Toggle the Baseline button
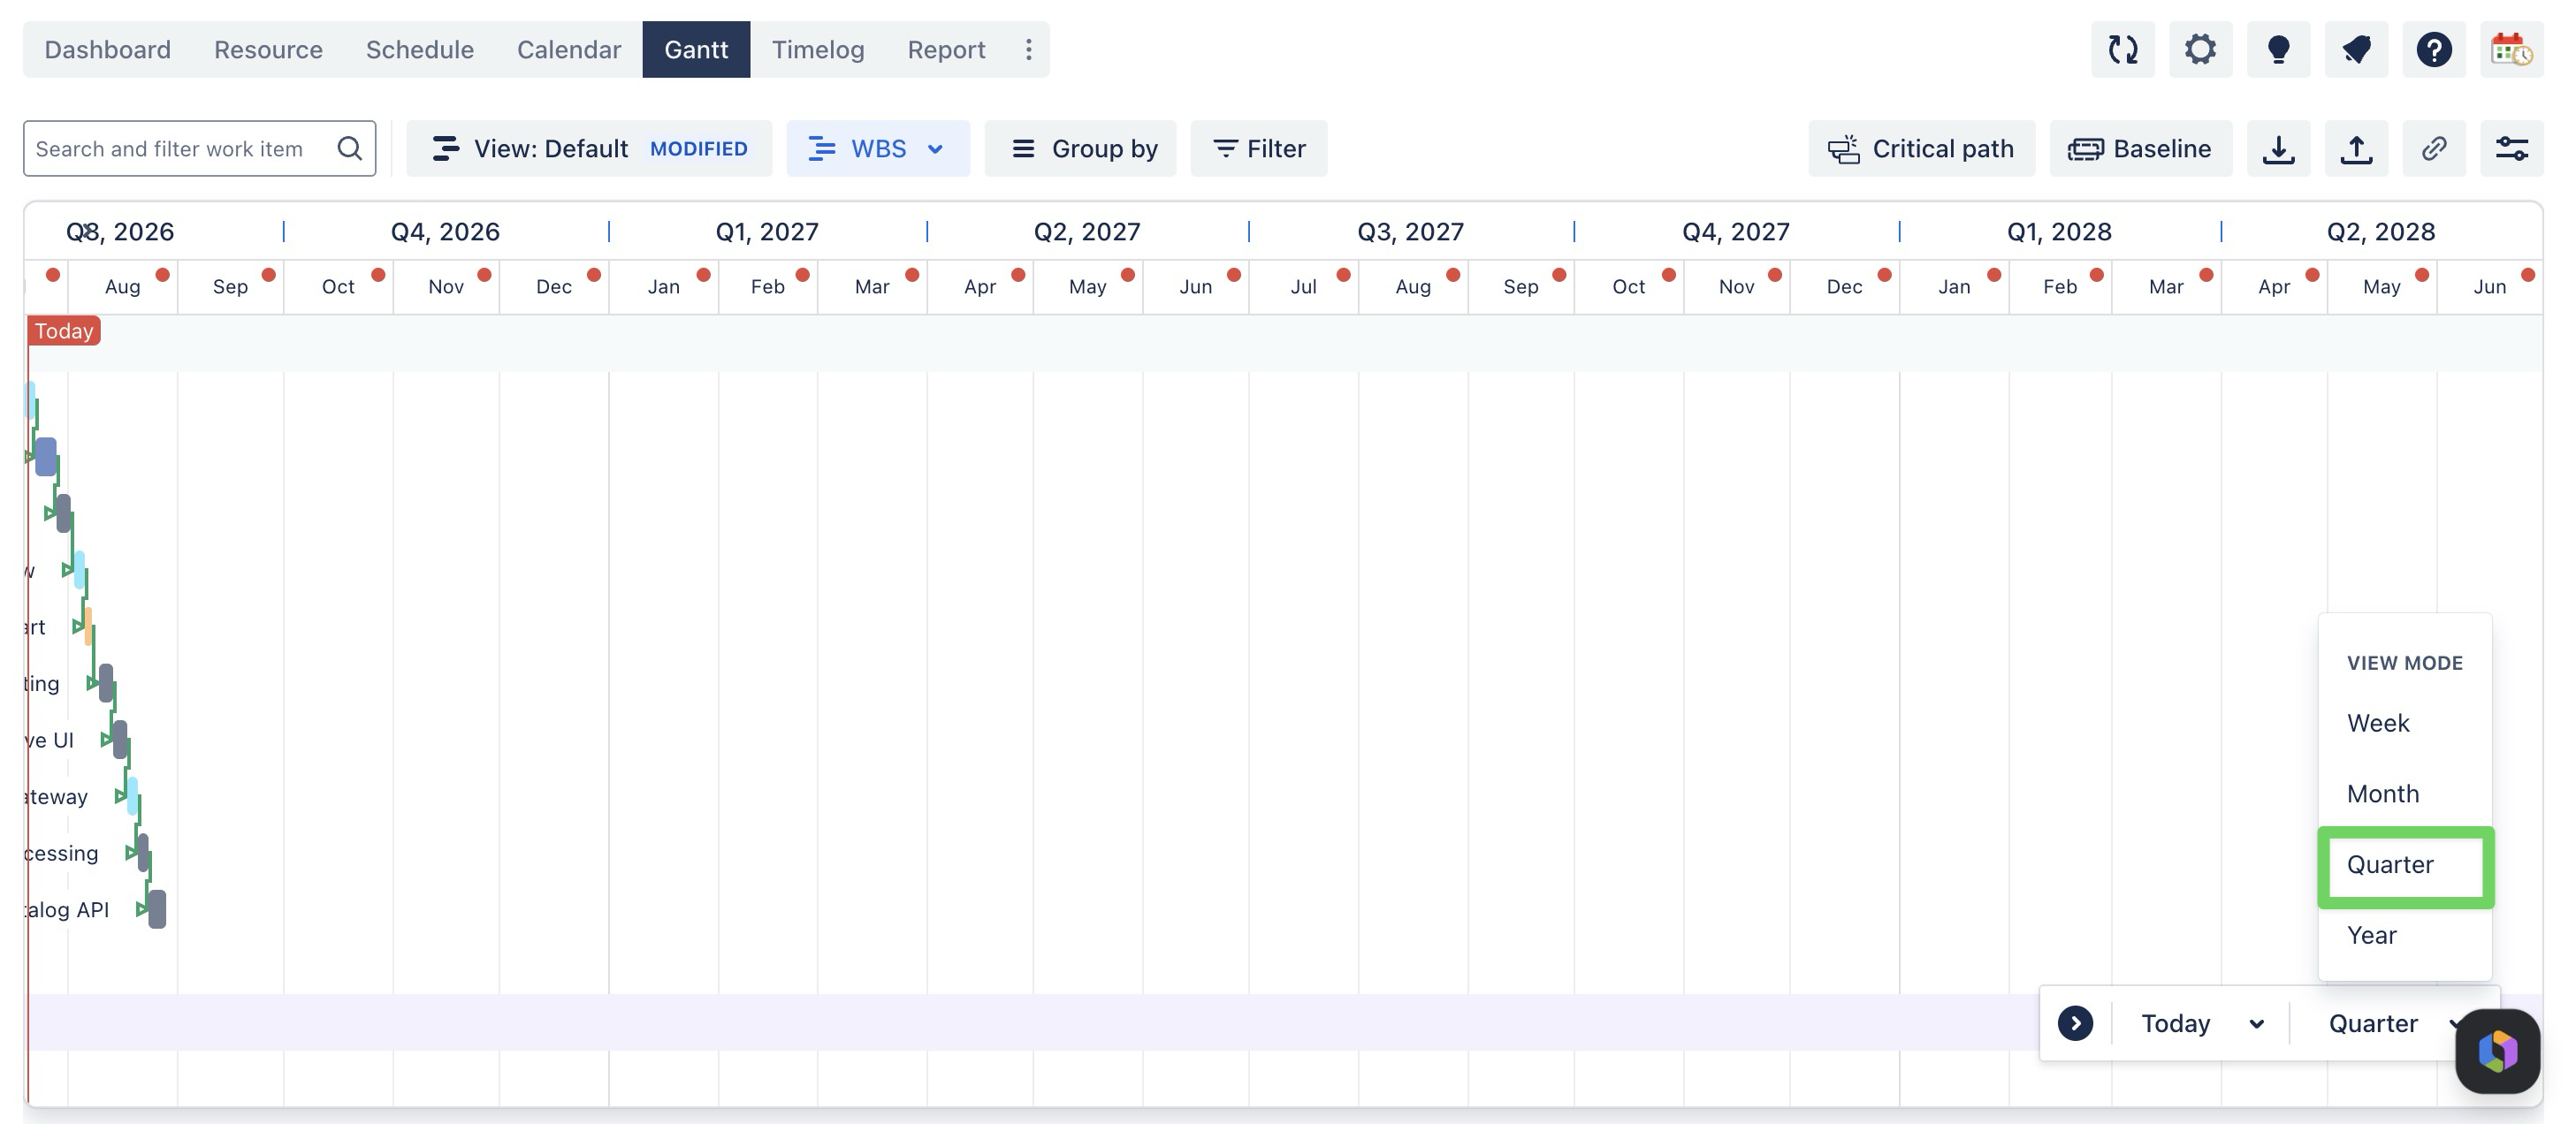The image size is (2576, 1124). pos(2140,149)
